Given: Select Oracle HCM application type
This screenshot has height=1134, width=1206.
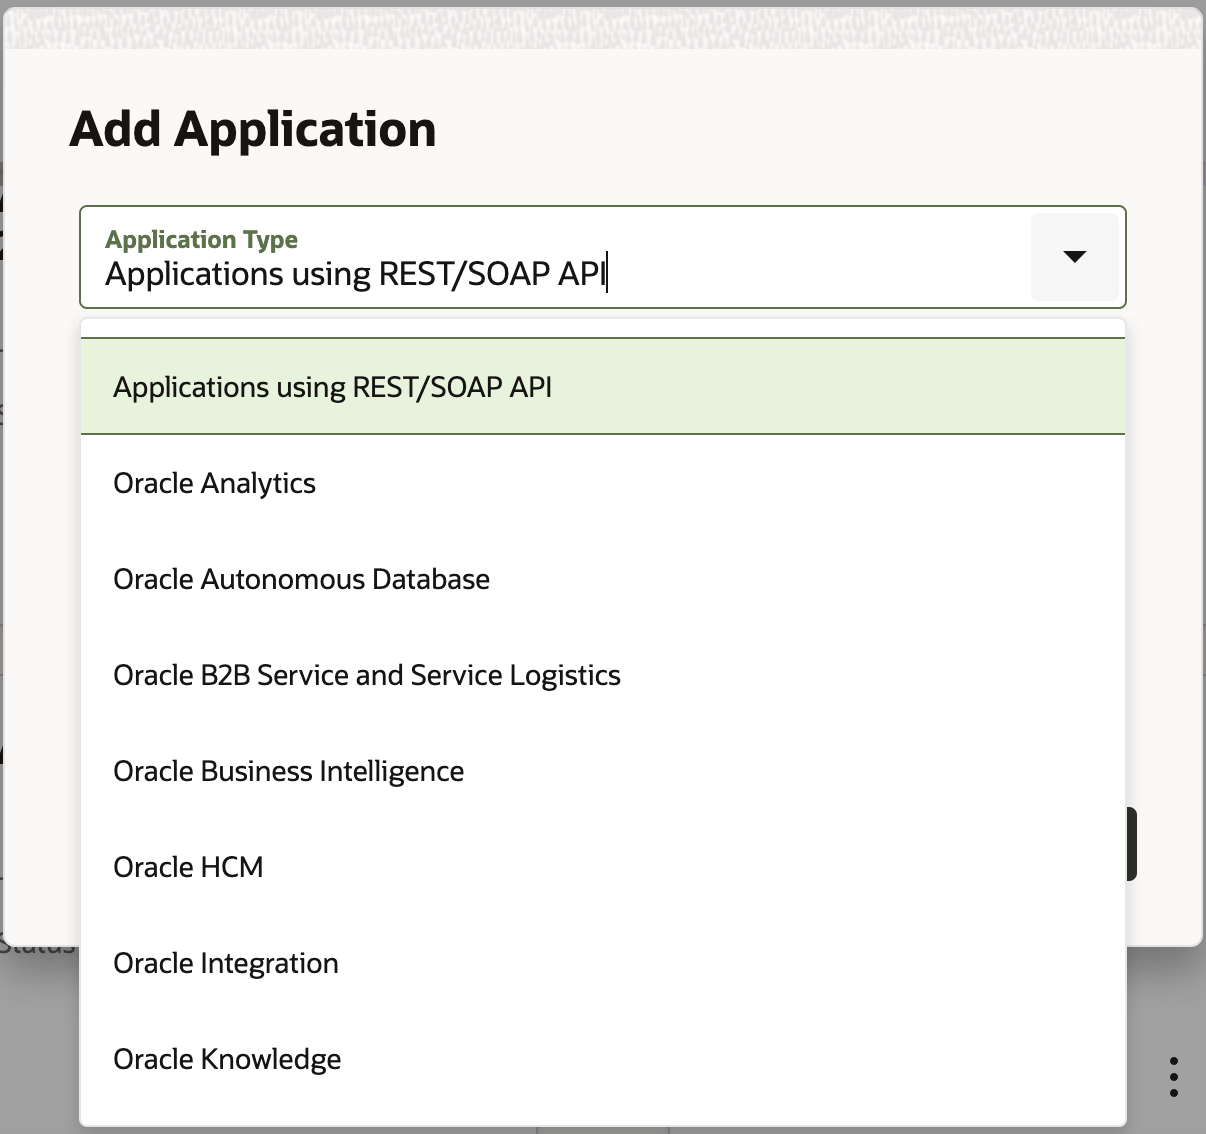Looking at the screenshot, I should 188,867.
